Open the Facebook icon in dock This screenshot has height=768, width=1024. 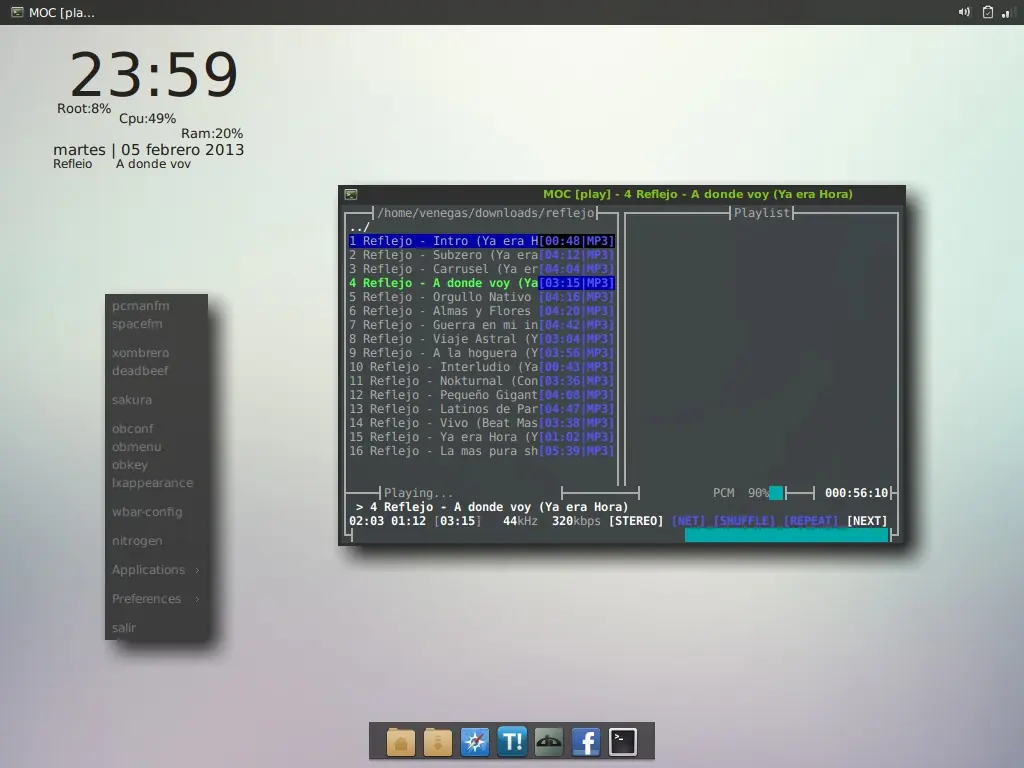[x=586, y=742]
